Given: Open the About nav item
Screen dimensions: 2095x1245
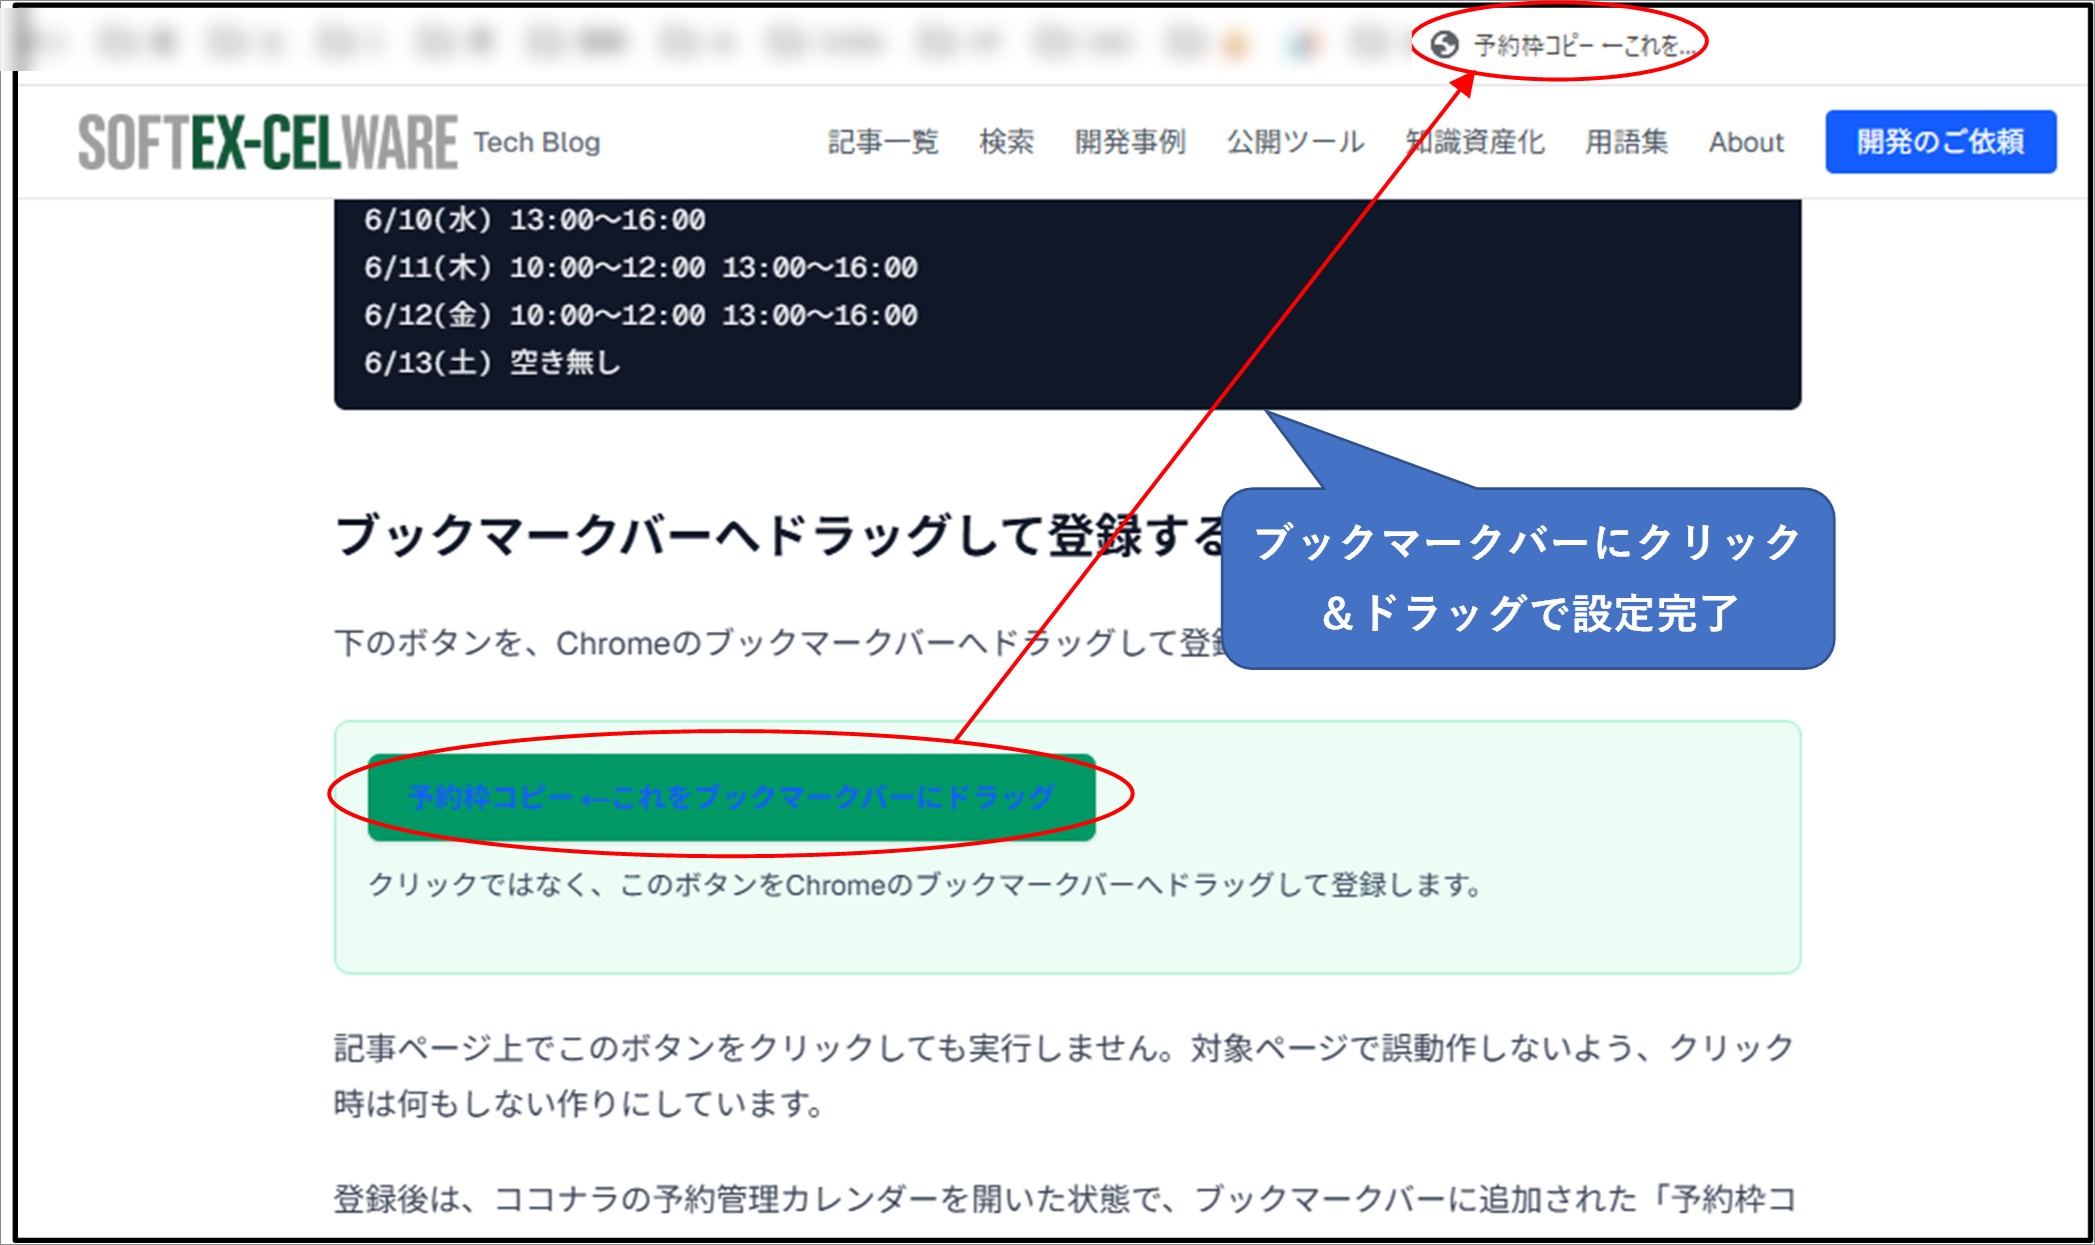Looking at the screenshot, I should click(1746, 142).
